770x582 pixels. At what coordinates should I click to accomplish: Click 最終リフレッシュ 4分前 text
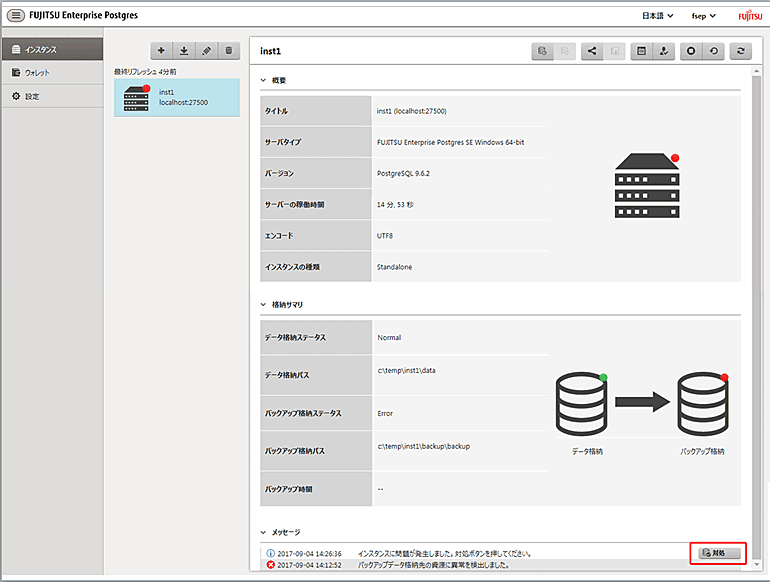click(x=145, y=72)
